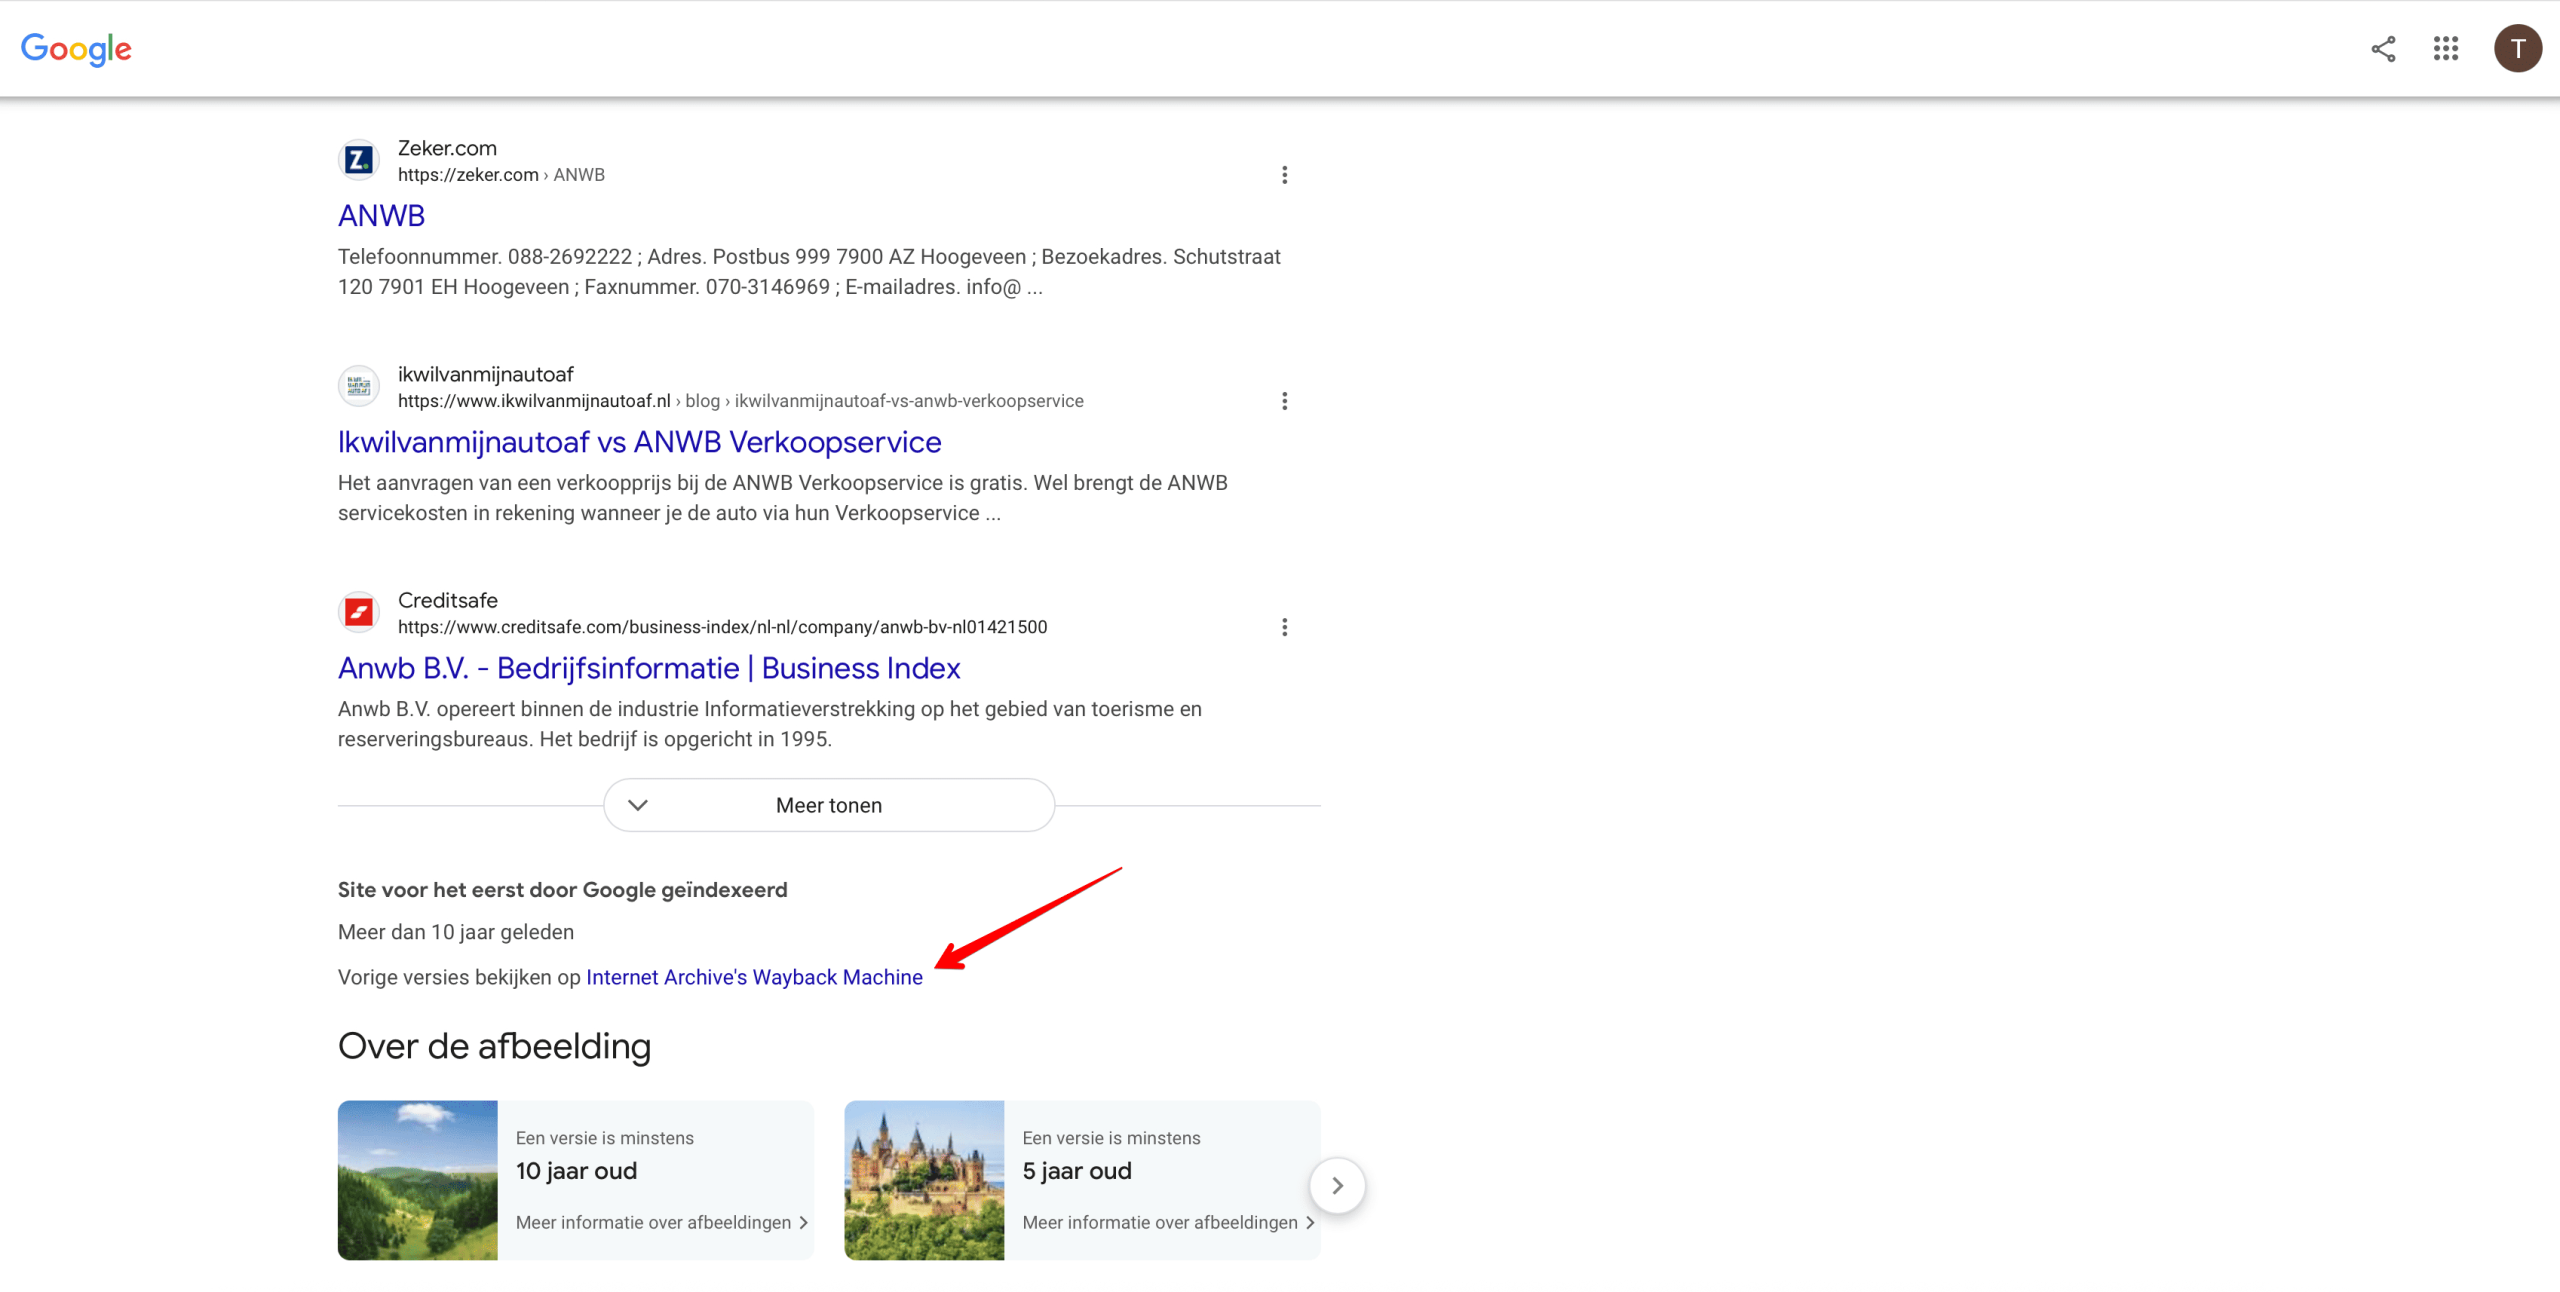Viewport: 2560px width, 1292px height.
Task: Open the account avatar T
Action: [2518, 49]
